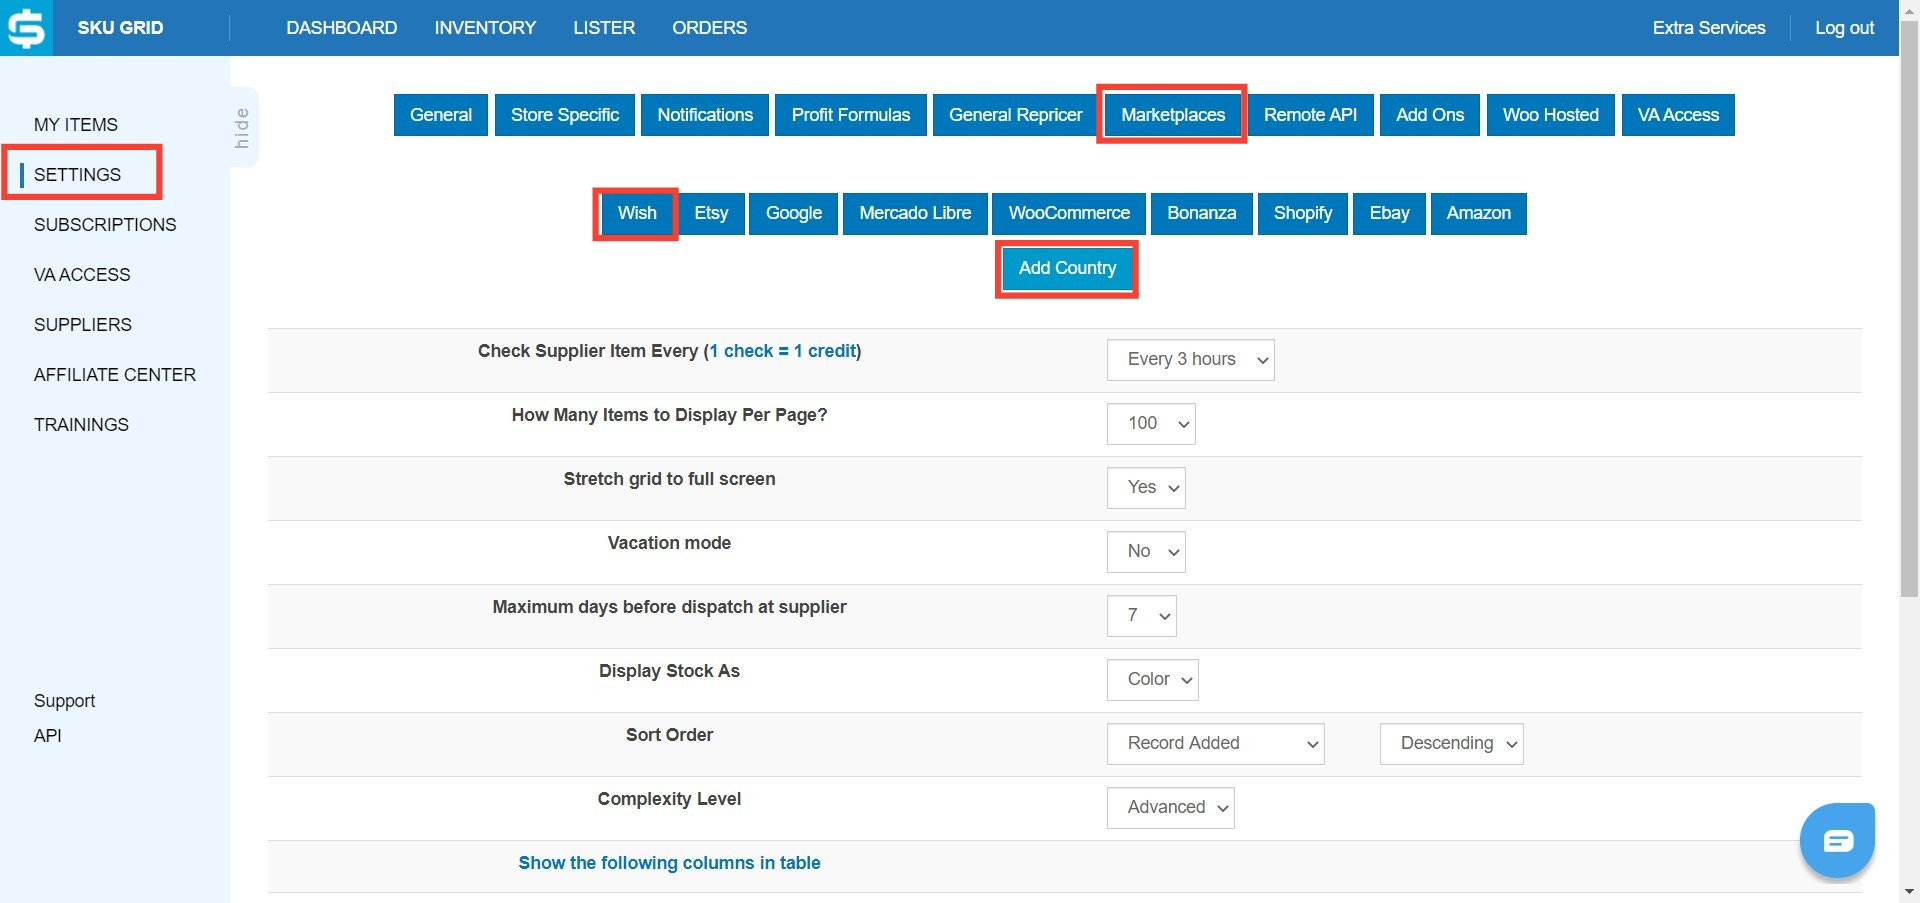The image size is (1920, 903).
Task: Go to Affiliate Center
Action: 115,375
